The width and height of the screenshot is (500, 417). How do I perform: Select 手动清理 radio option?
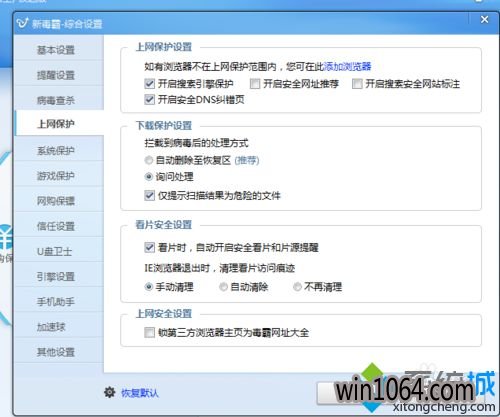pos(149,287)
